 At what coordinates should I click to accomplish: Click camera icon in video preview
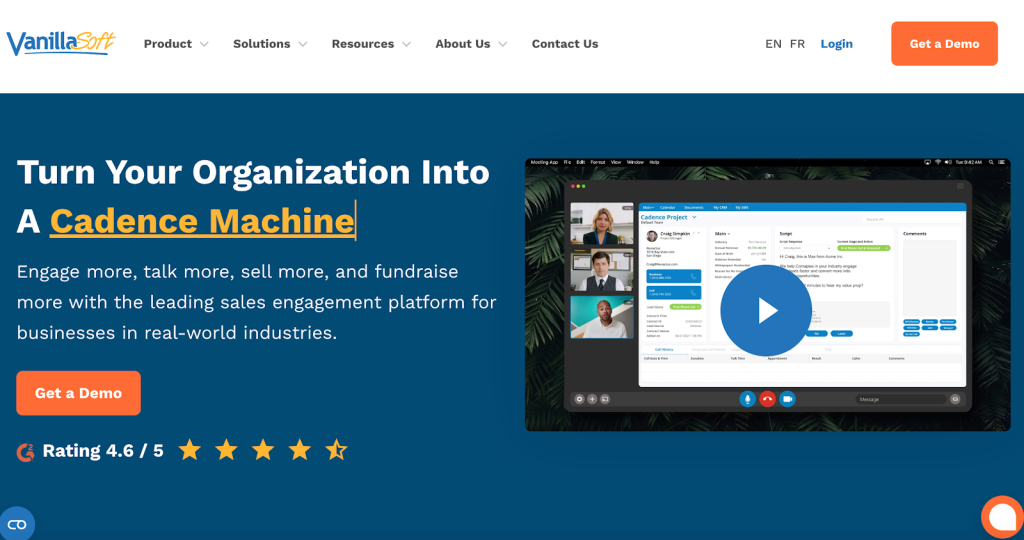click(788, 399)
